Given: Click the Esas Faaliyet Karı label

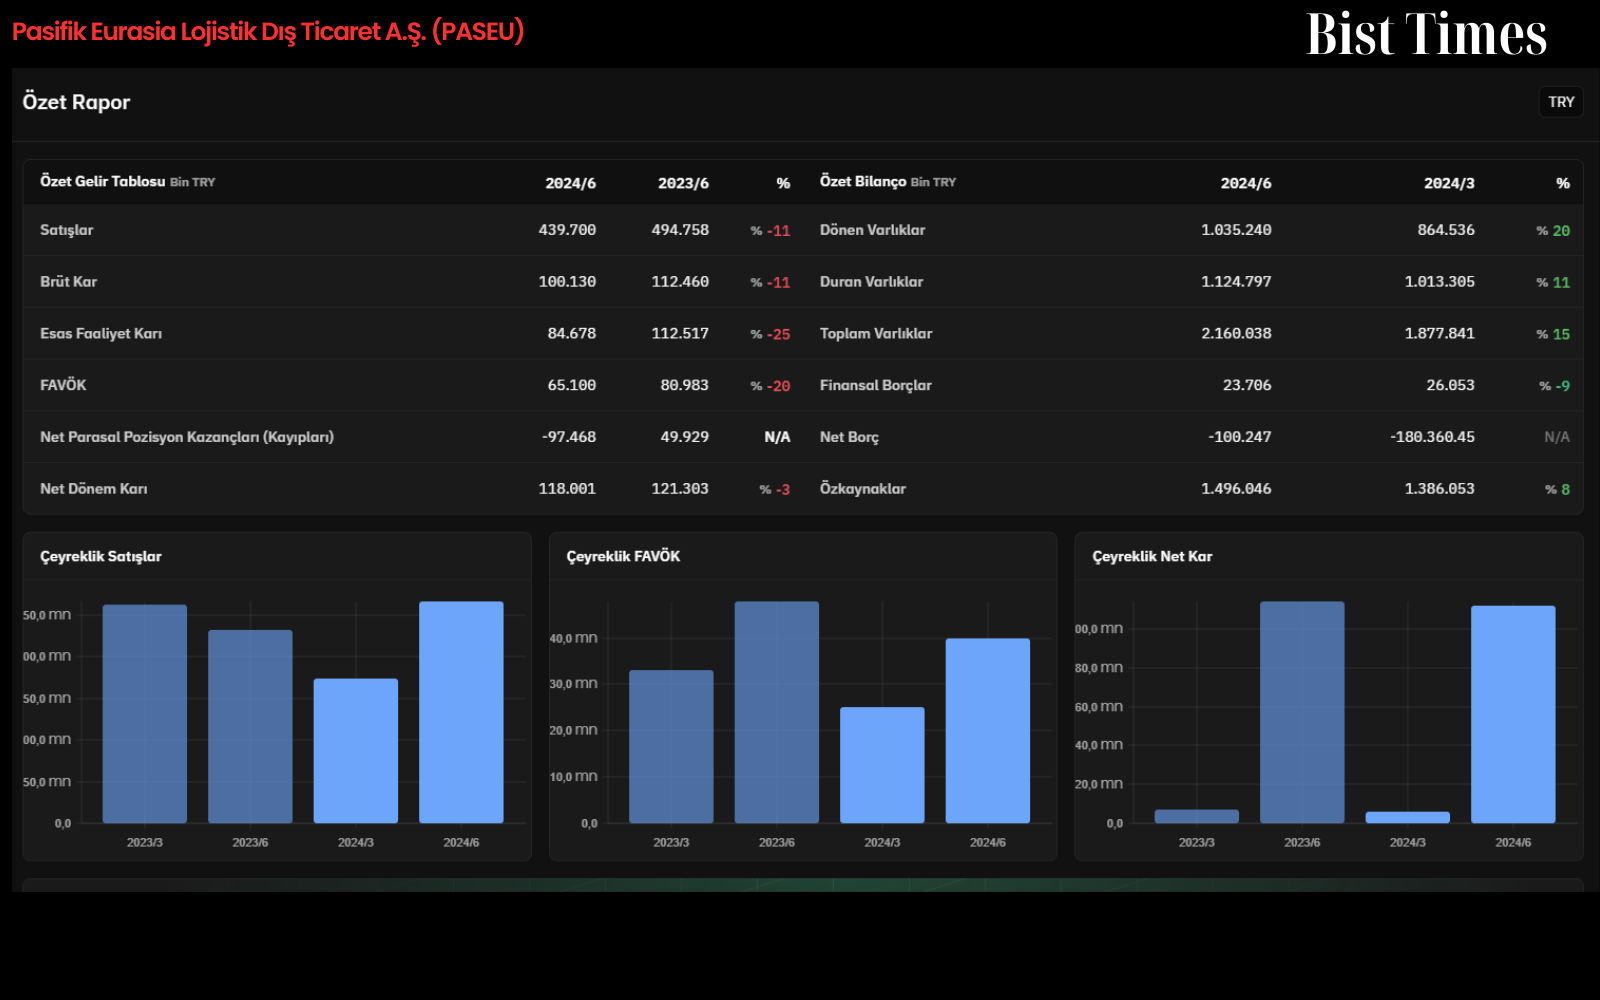Looking at the screenshot, I should point(101,334).
